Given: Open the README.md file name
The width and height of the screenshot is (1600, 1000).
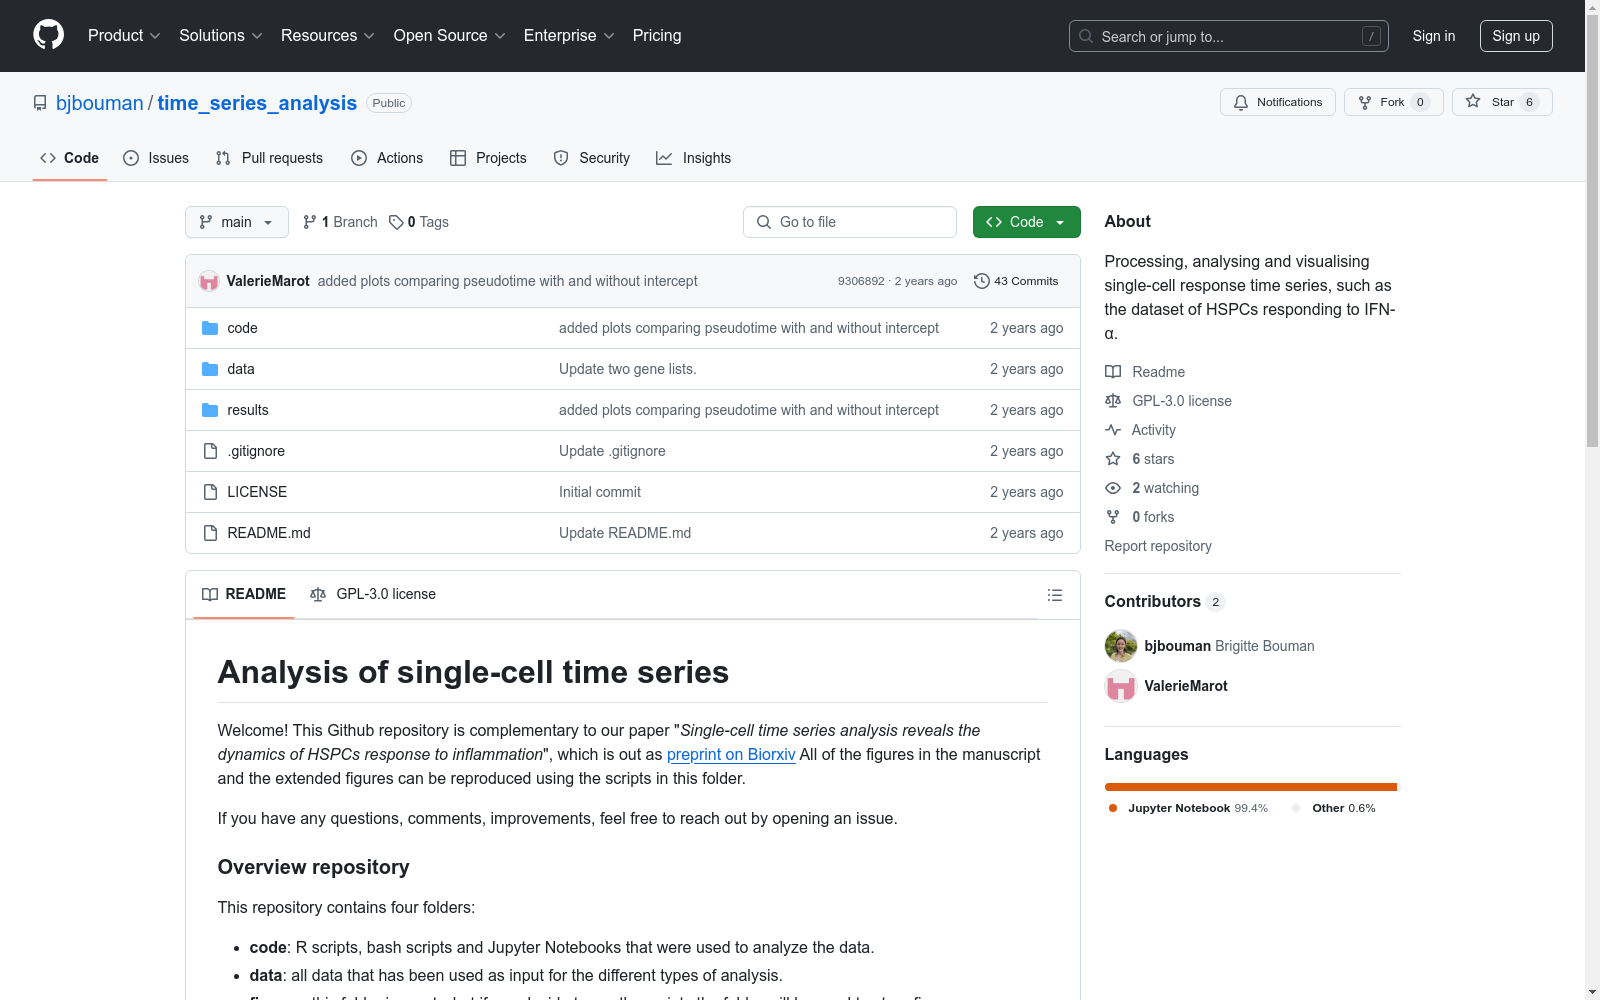Looking at the screenshot, I should [269, 533].
